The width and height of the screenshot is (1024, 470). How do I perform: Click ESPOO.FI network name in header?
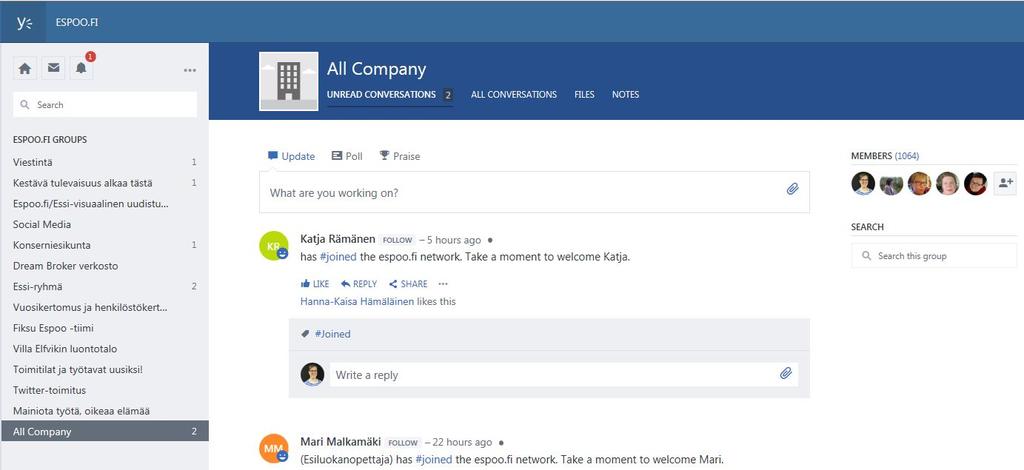click(x=76, y=22)
